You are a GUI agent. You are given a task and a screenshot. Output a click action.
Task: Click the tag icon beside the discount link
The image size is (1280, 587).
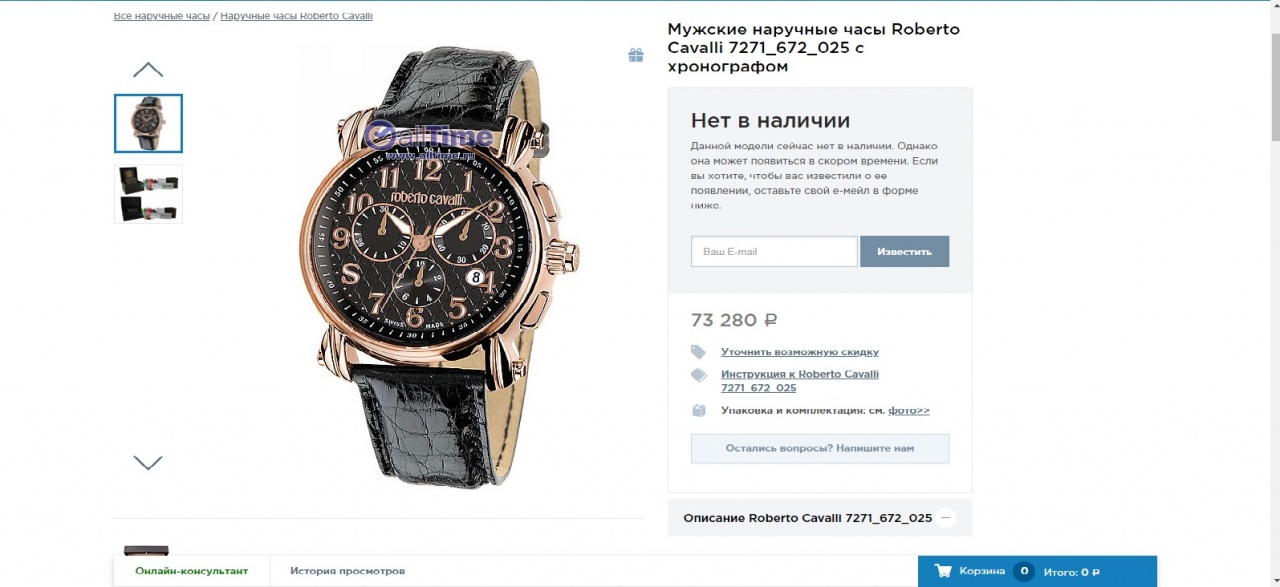(x=698, y=352)
